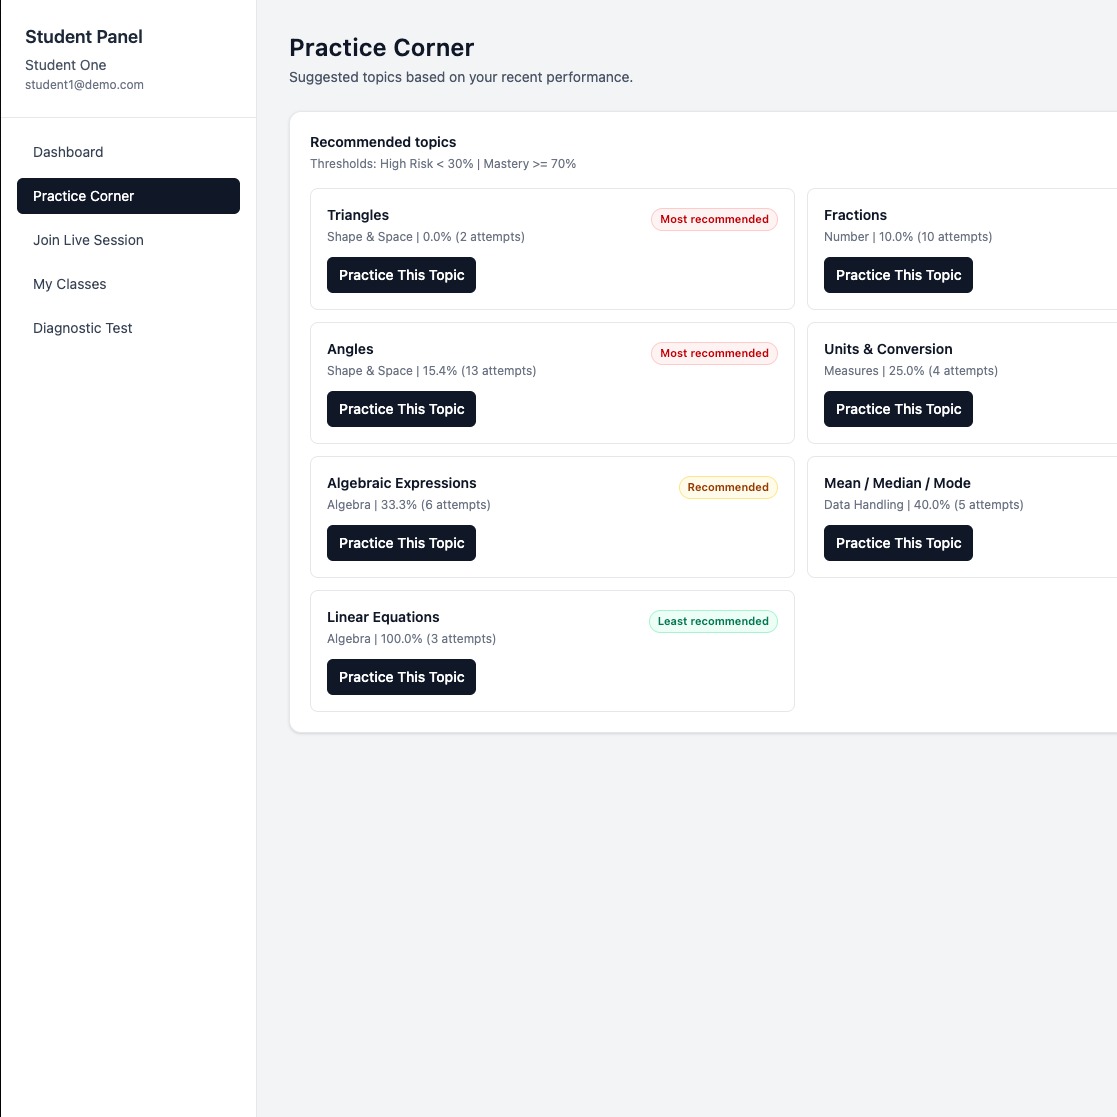This screenshot has height=1117, width=1117.
Task: Go to My Classes
Action: coord(128,284)
